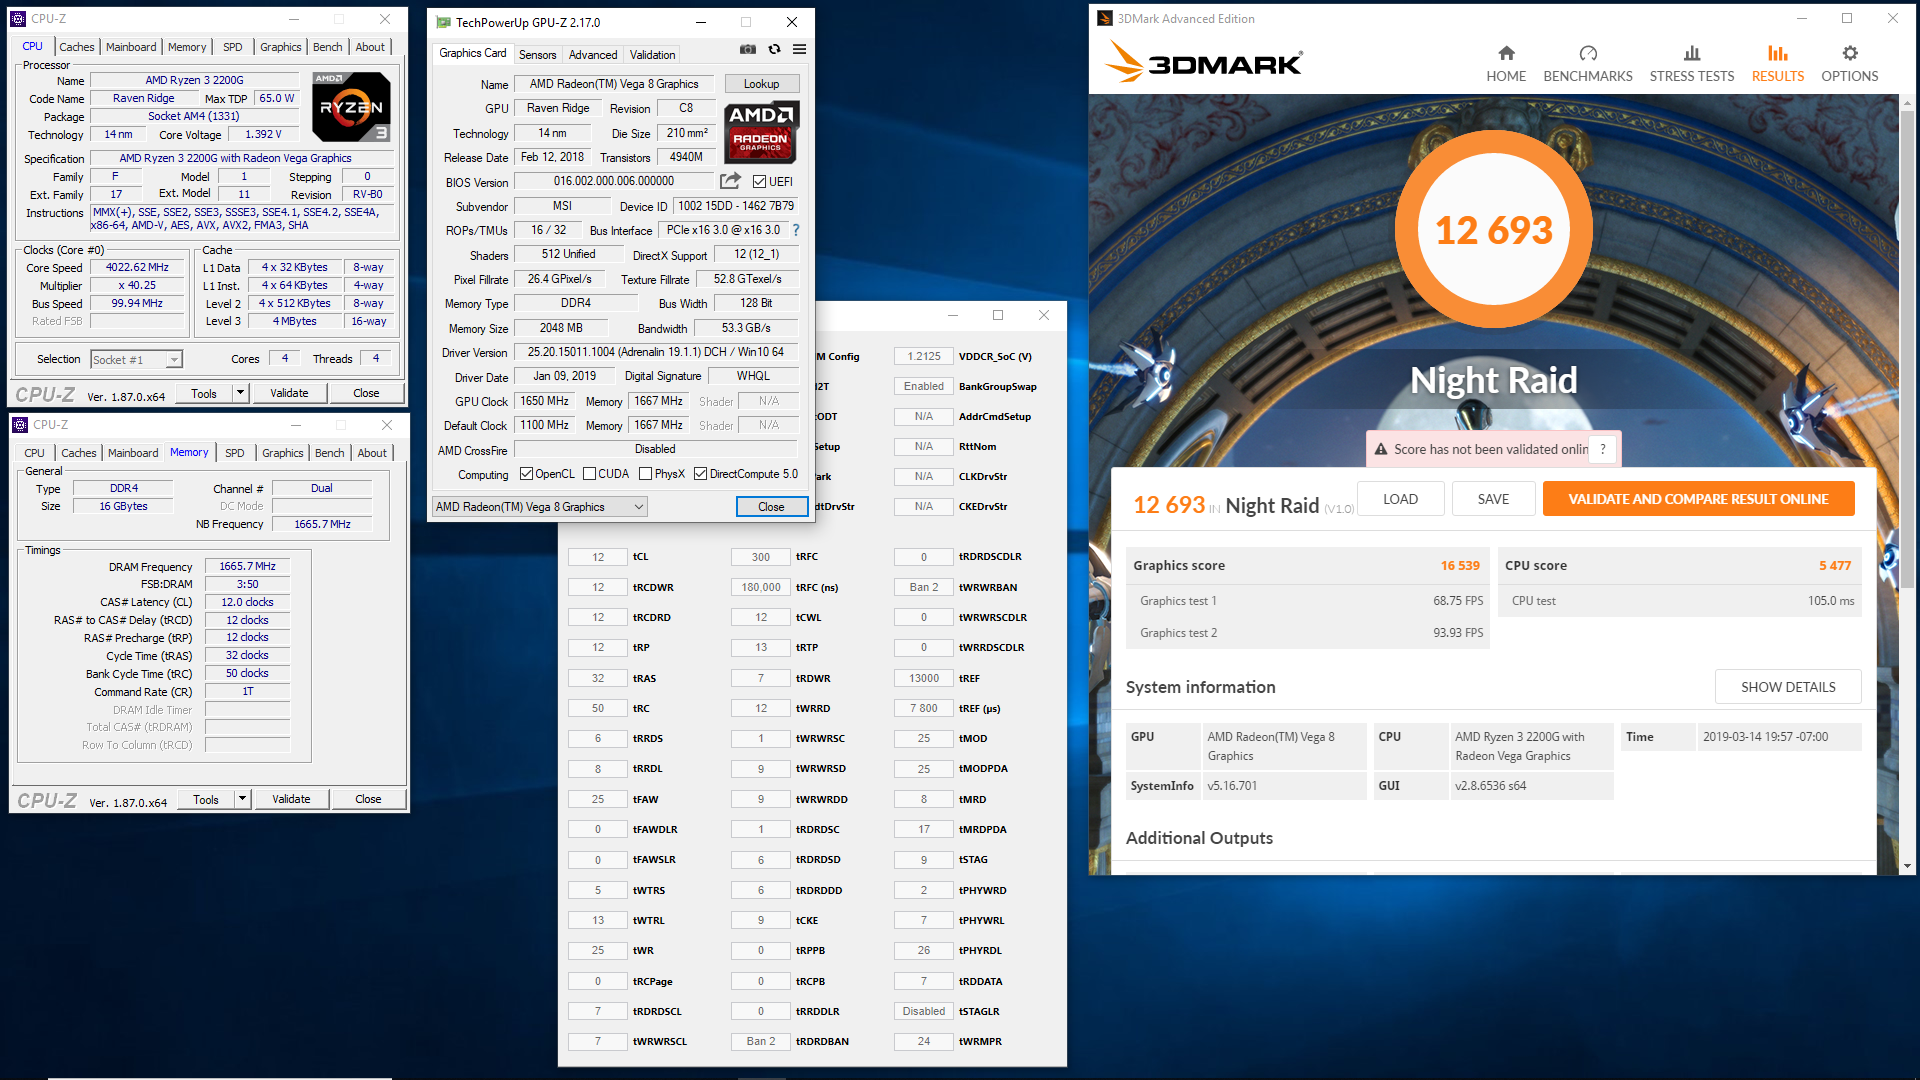Expand Tools arrow in top CPU-Z window

point(240,393)
